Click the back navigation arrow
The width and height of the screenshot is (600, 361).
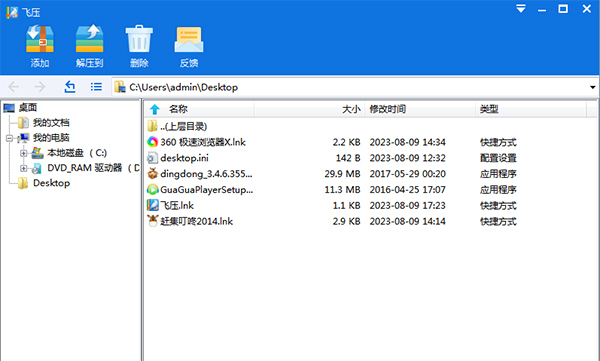14,87
